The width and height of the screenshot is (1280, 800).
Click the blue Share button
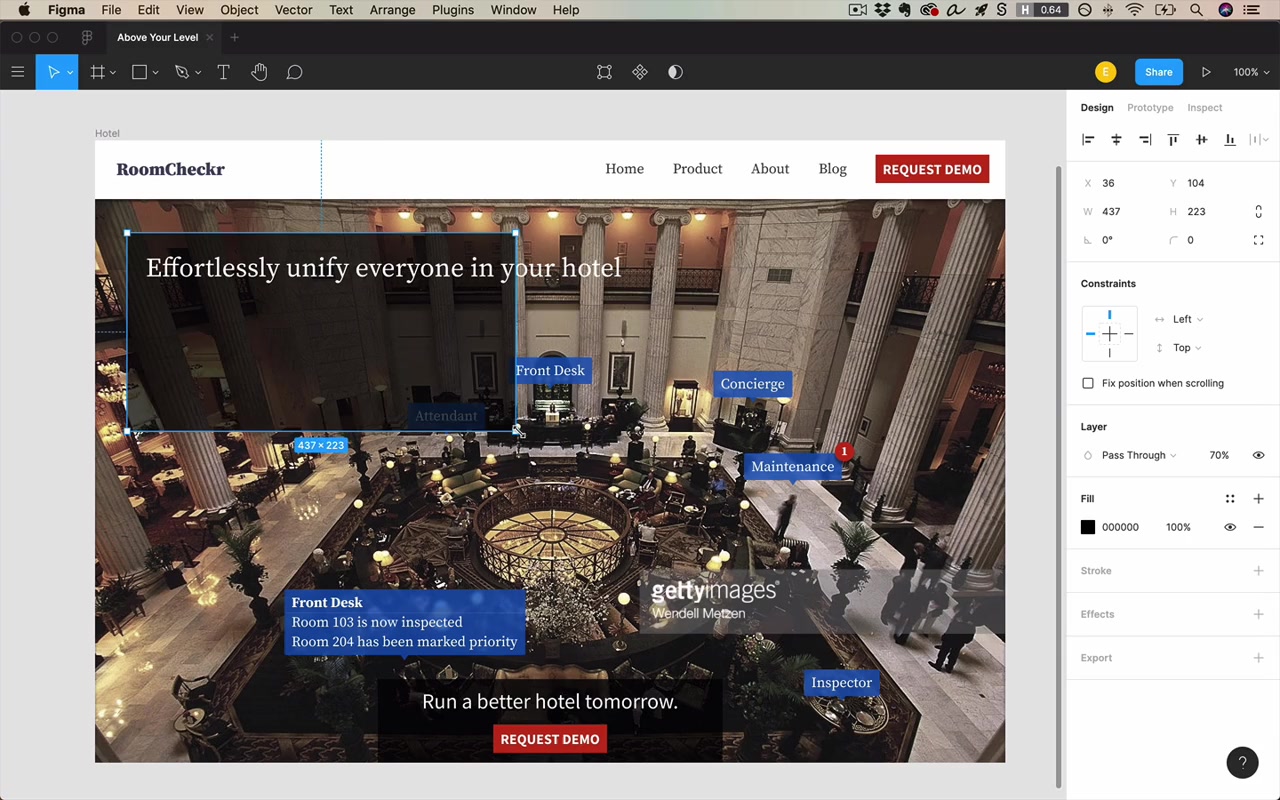click(x=1158, y=72)
